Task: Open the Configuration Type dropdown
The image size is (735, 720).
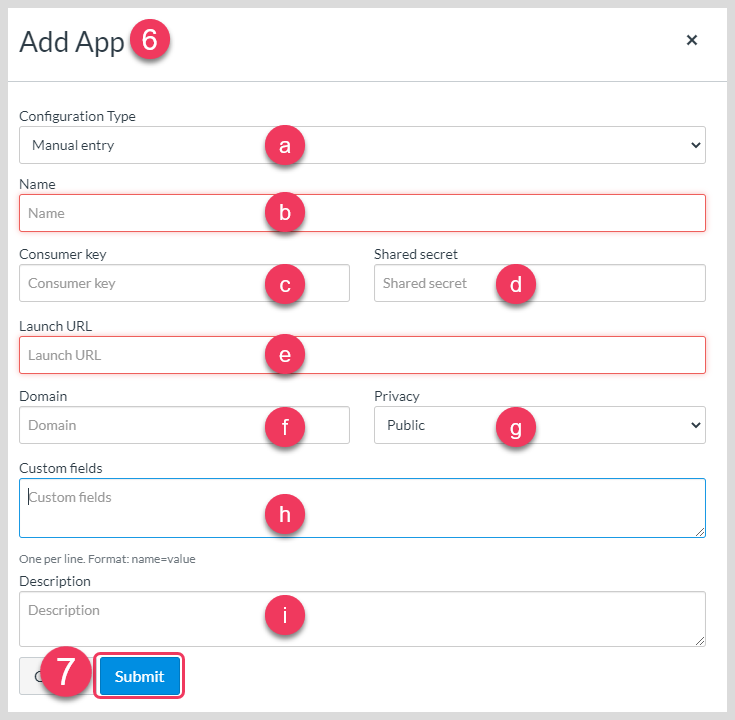Action: 362,145
